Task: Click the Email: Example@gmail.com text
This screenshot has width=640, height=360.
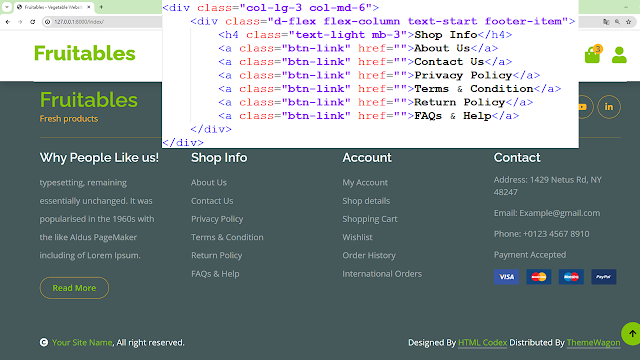Action: (547, 213)
